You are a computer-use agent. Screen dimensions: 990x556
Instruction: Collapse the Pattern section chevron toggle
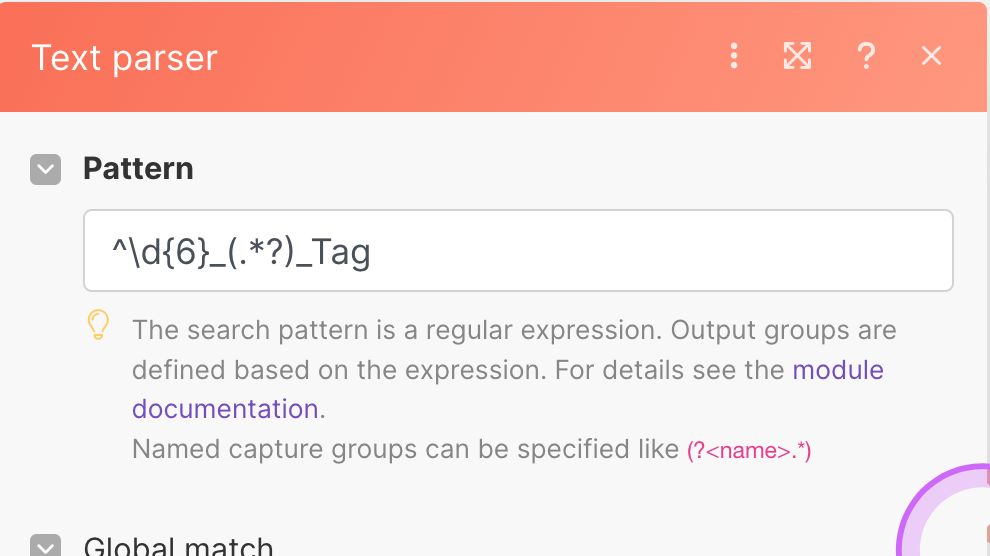click(x=45, y=169)
